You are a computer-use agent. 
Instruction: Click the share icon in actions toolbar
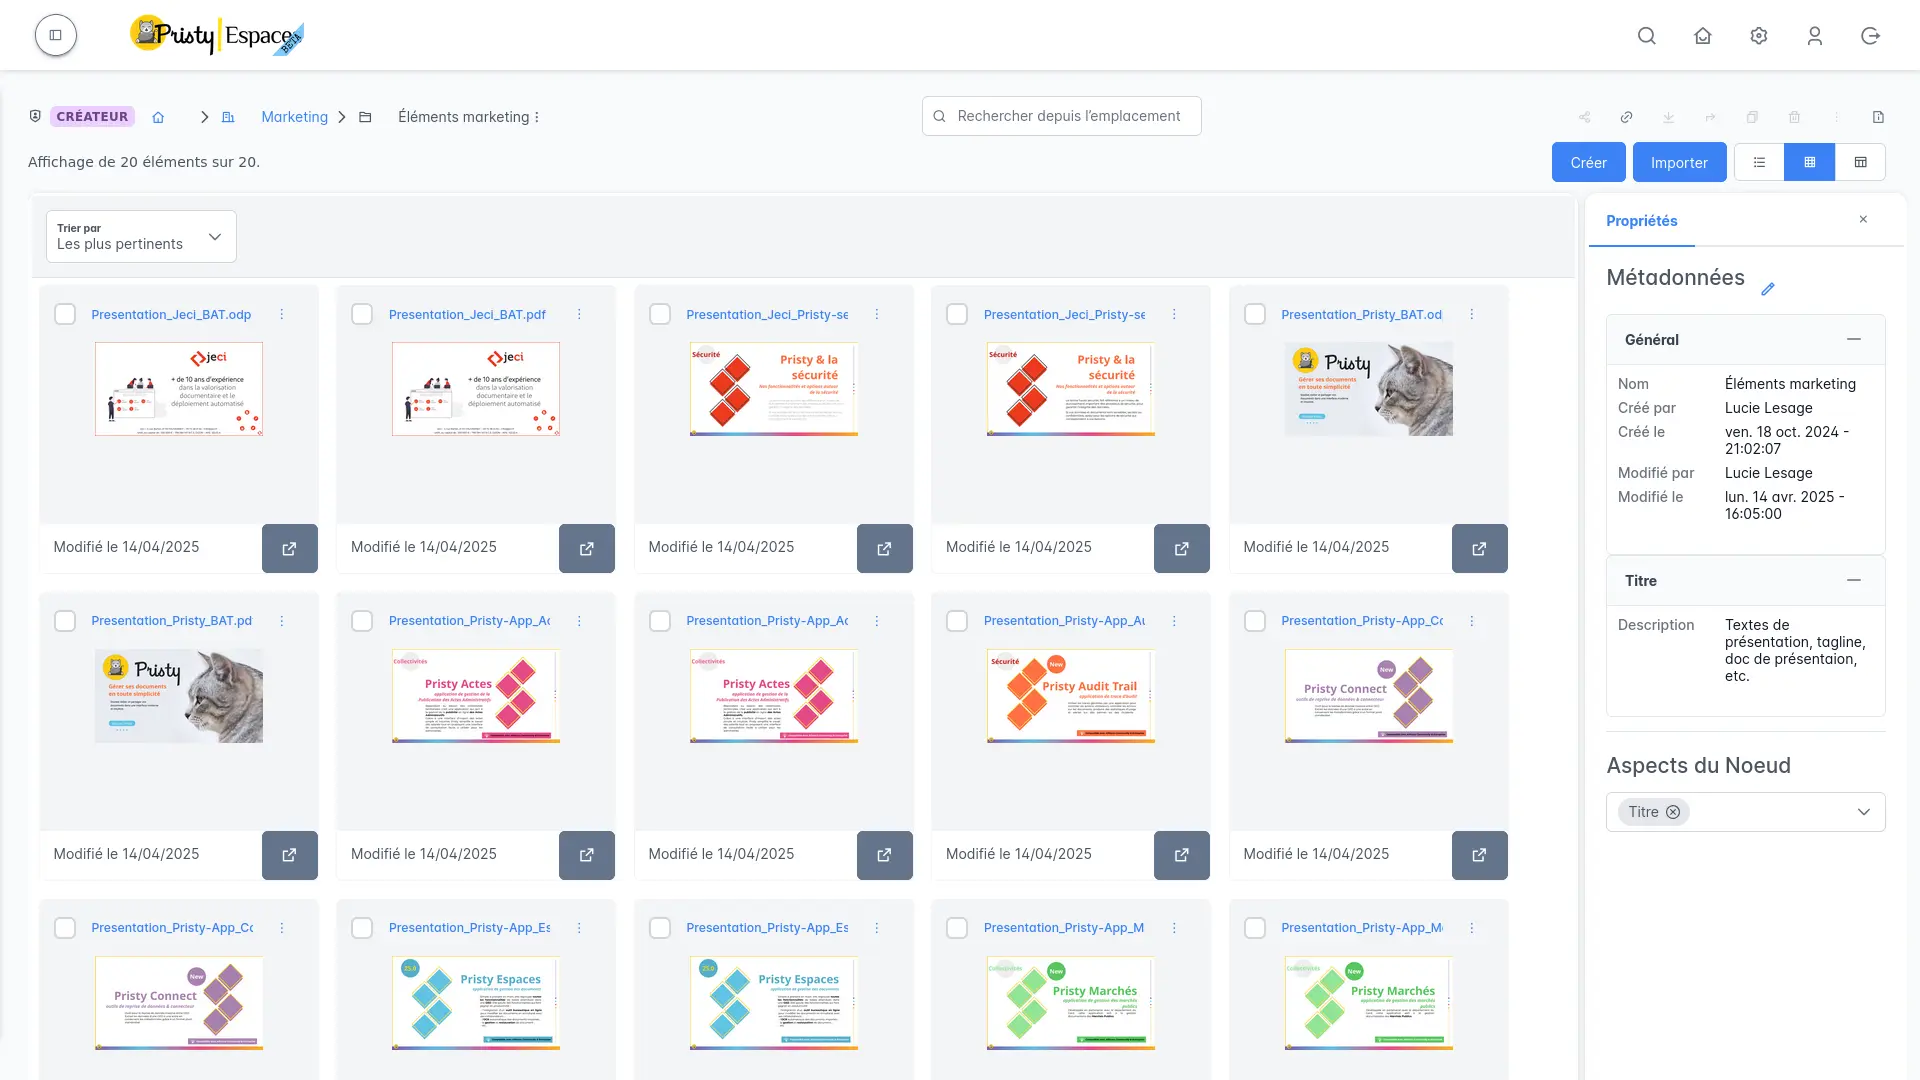click(1585, 117)
